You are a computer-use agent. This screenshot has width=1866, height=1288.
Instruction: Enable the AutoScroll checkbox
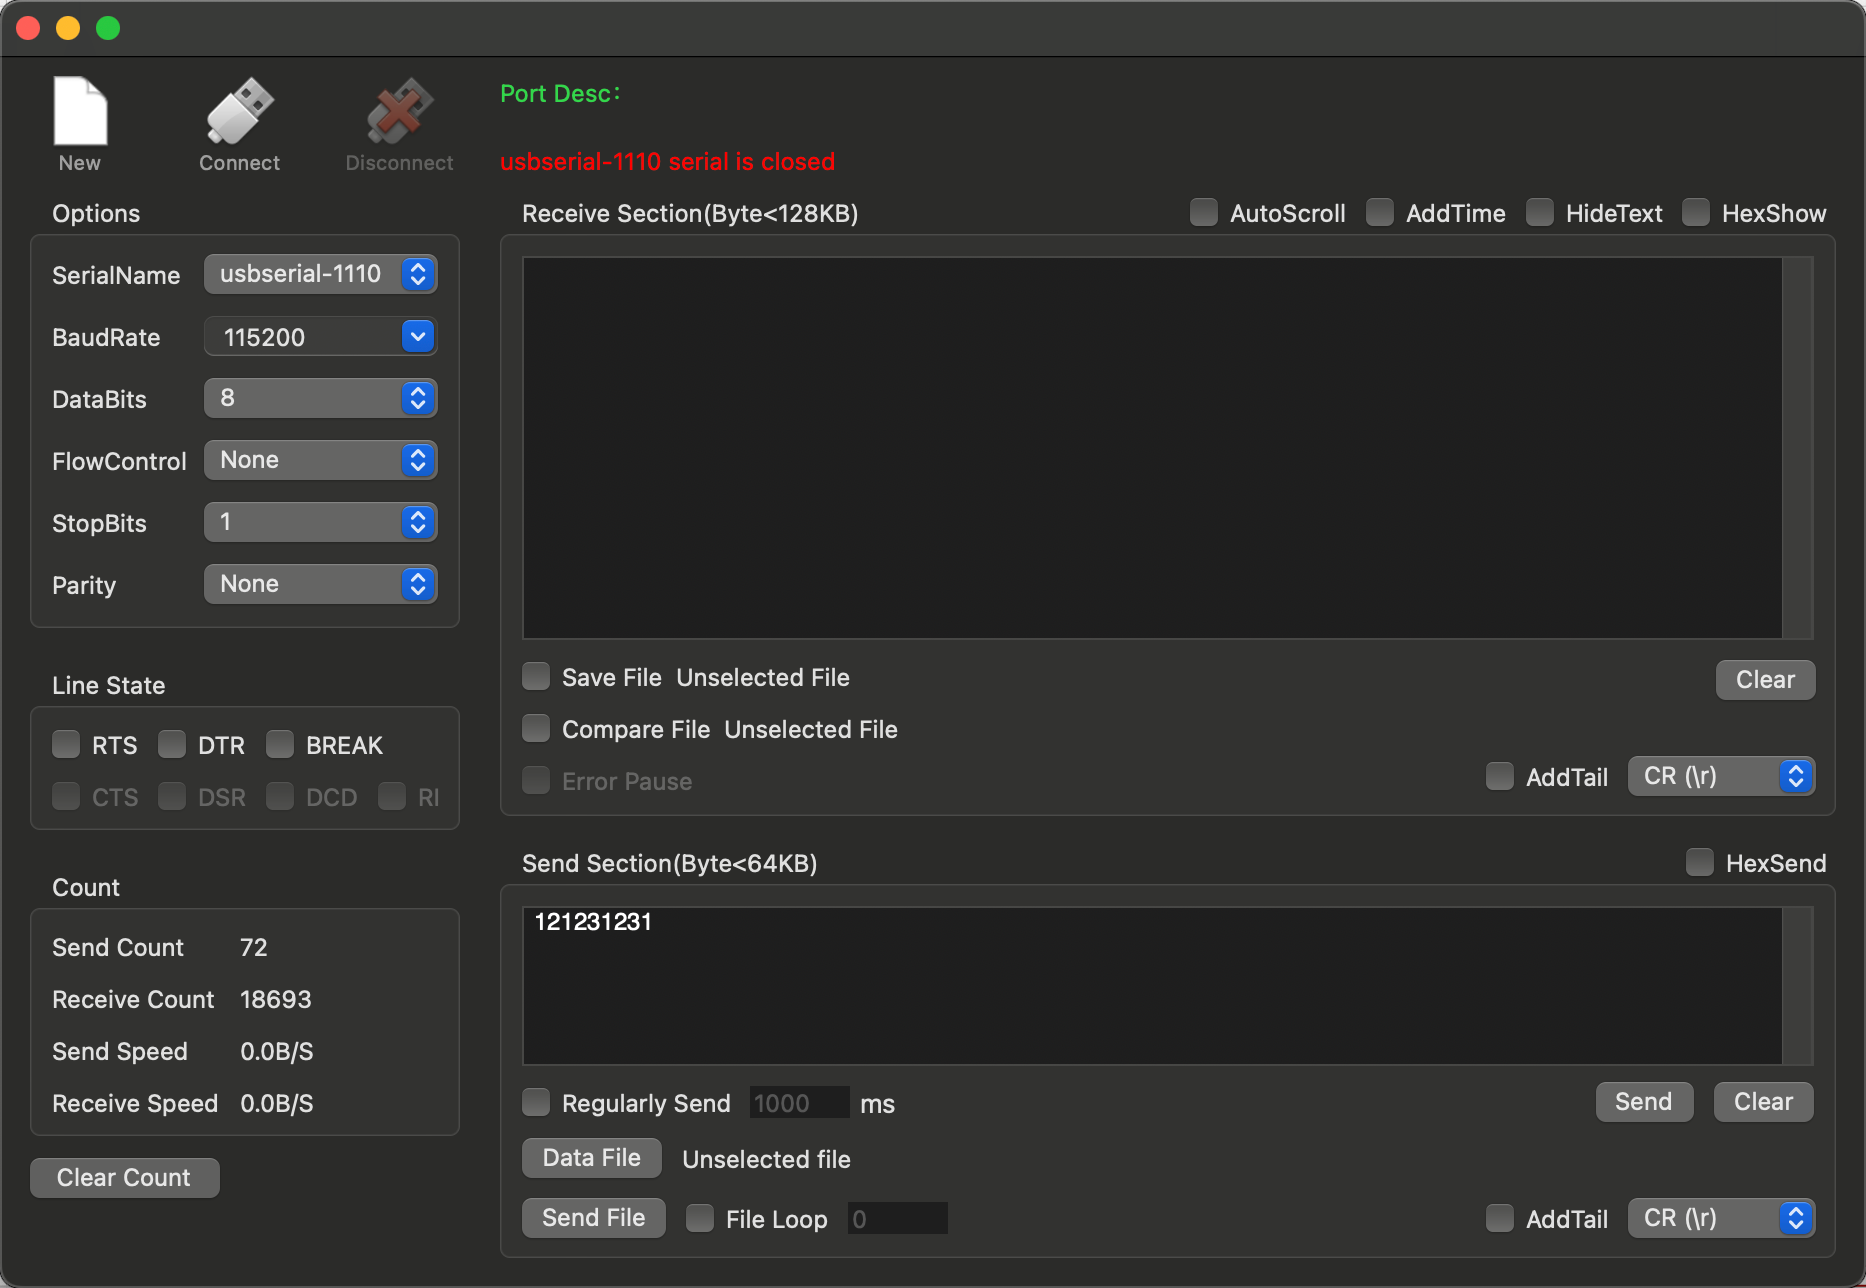[1204, 212]
